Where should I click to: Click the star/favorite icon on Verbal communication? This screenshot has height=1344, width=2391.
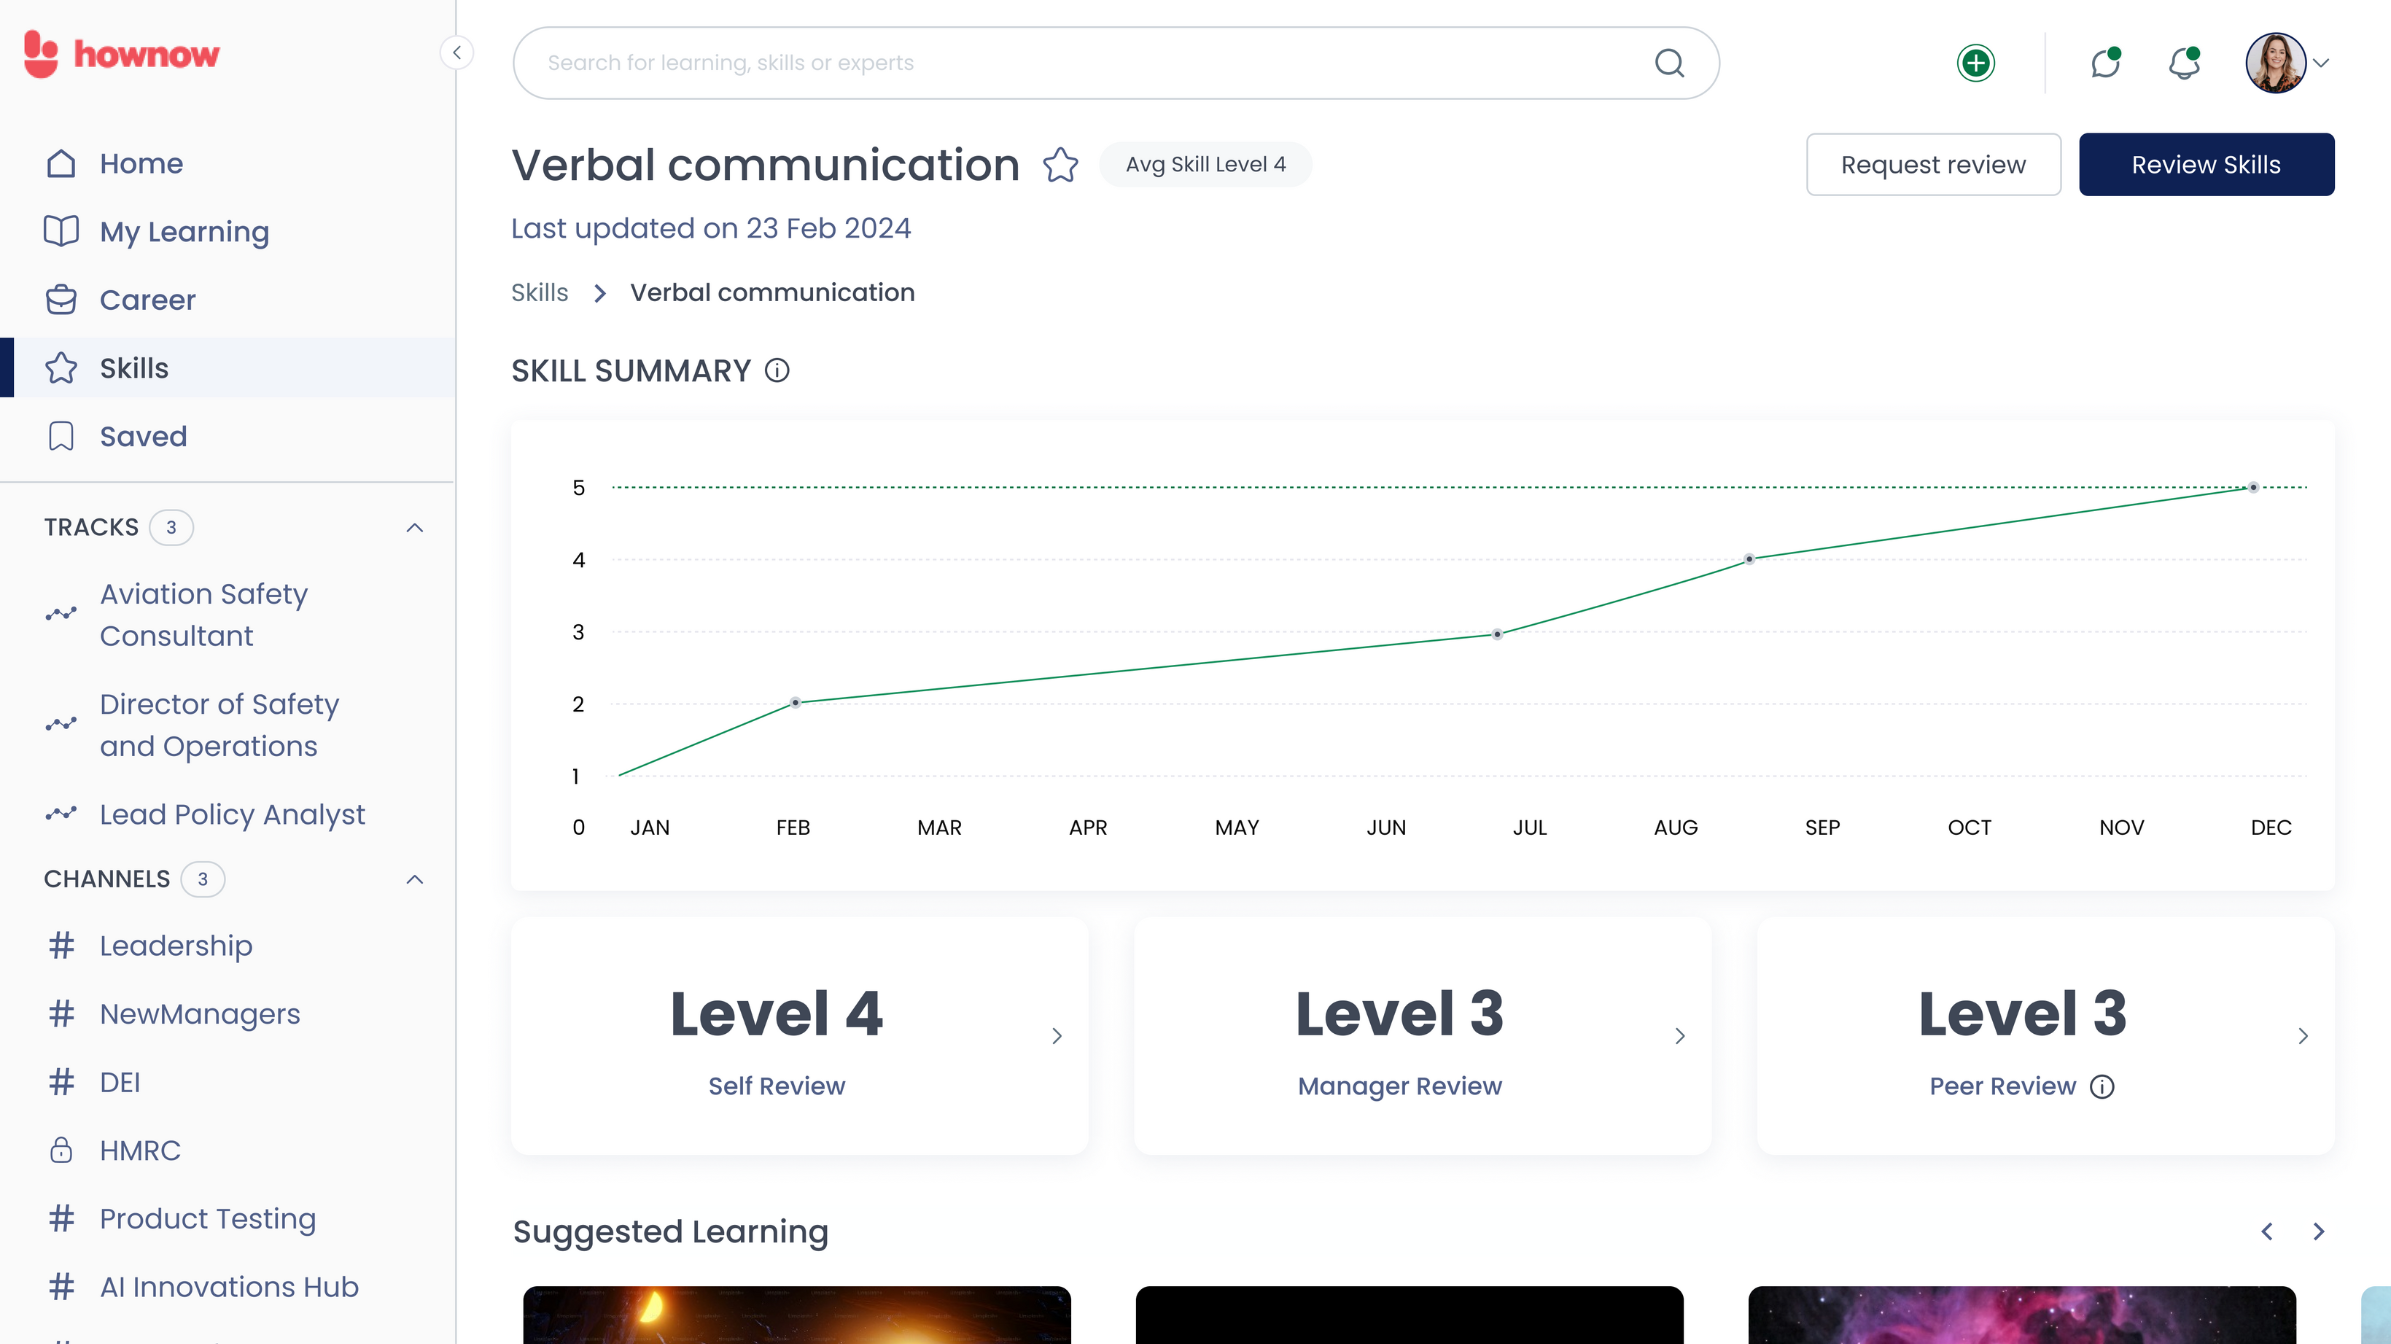(1062, 163)
